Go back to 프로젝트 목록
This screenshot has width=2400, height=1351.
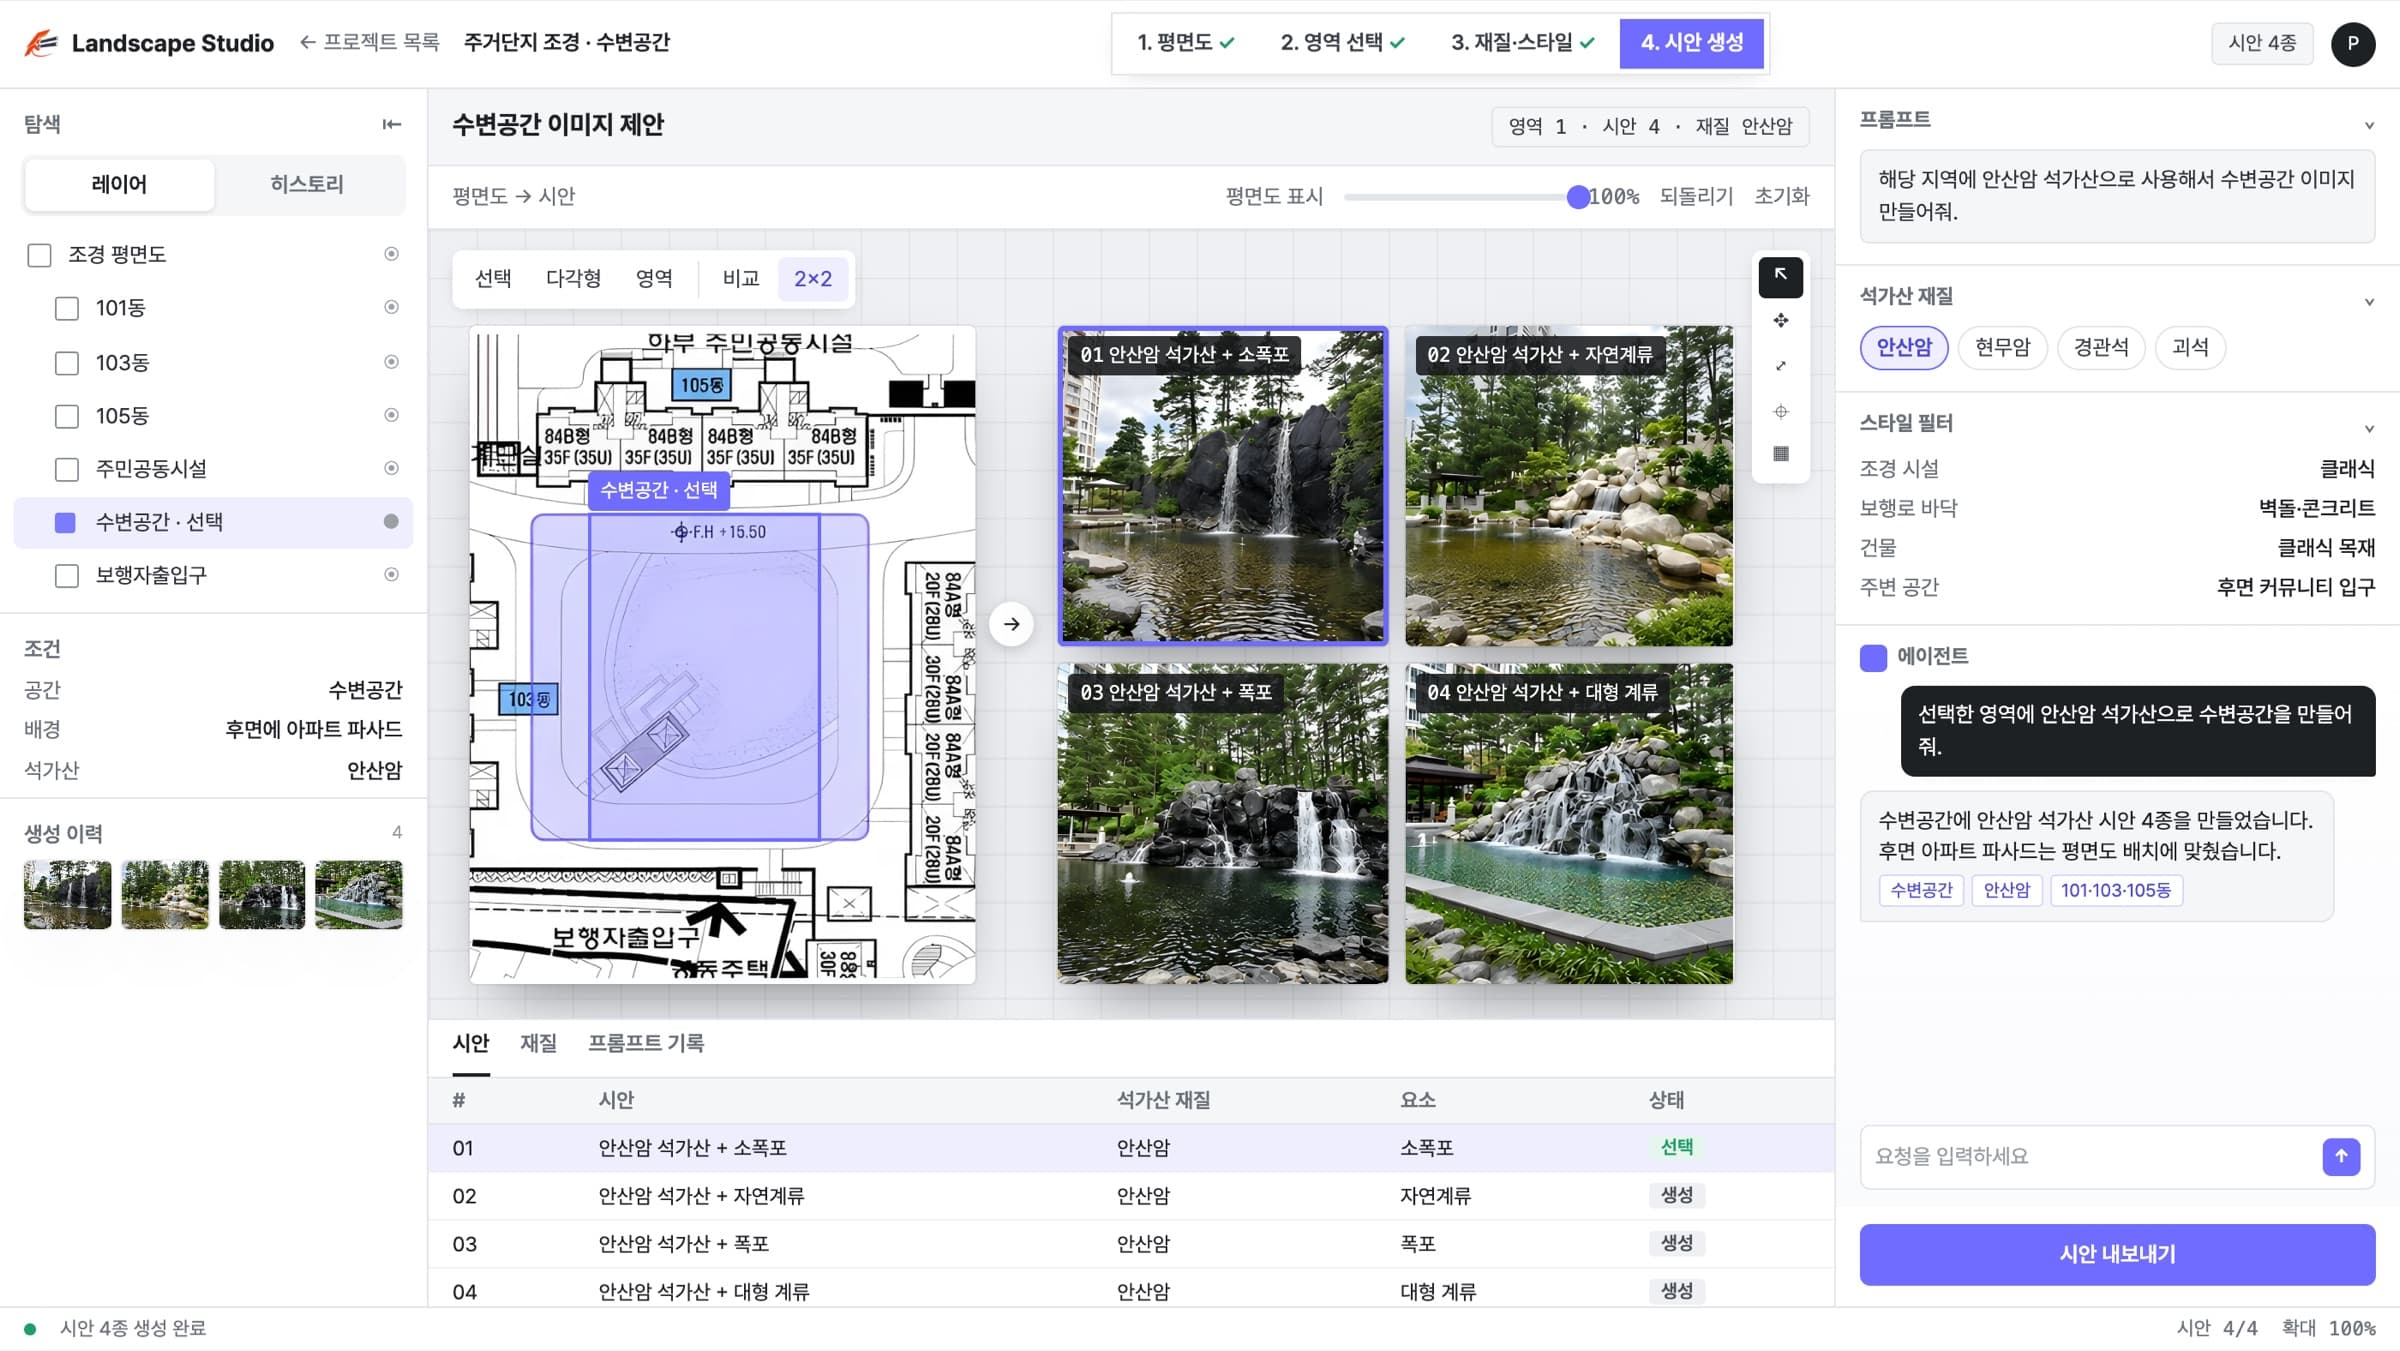(x=370, y=42)
